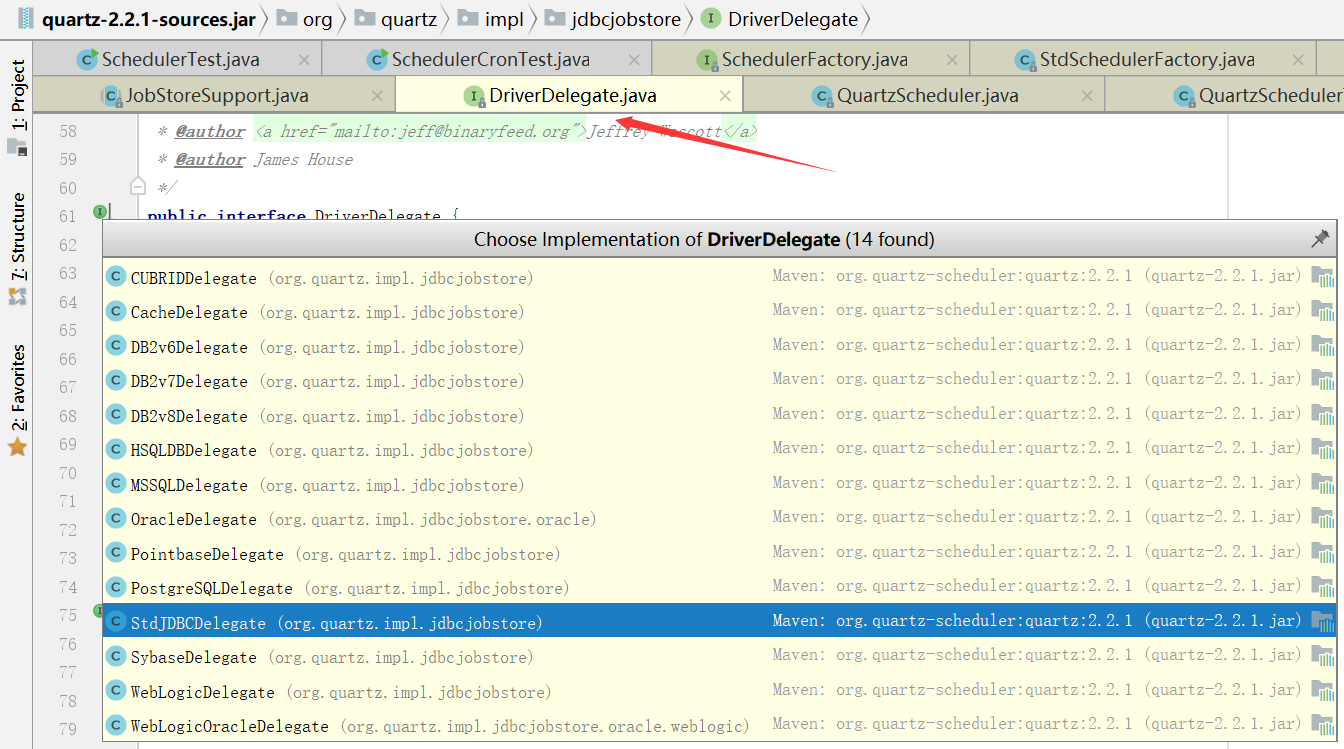
Task: Close the SchedulerCronTest.java tab
Action: (x=634, y=60)
